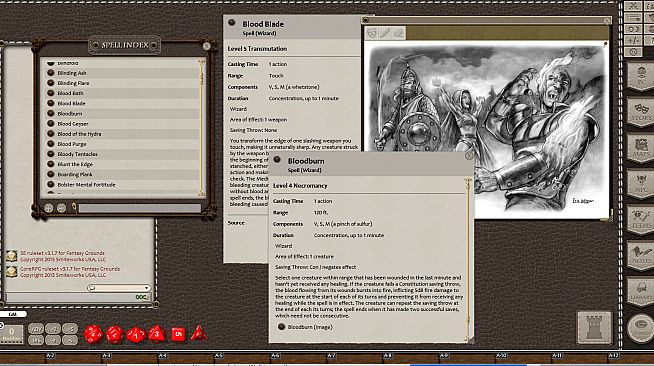The image size is (654, 366).
Task: Toggle the +5 modifier button
Action: pyautogui.click(x=70, y=329)
